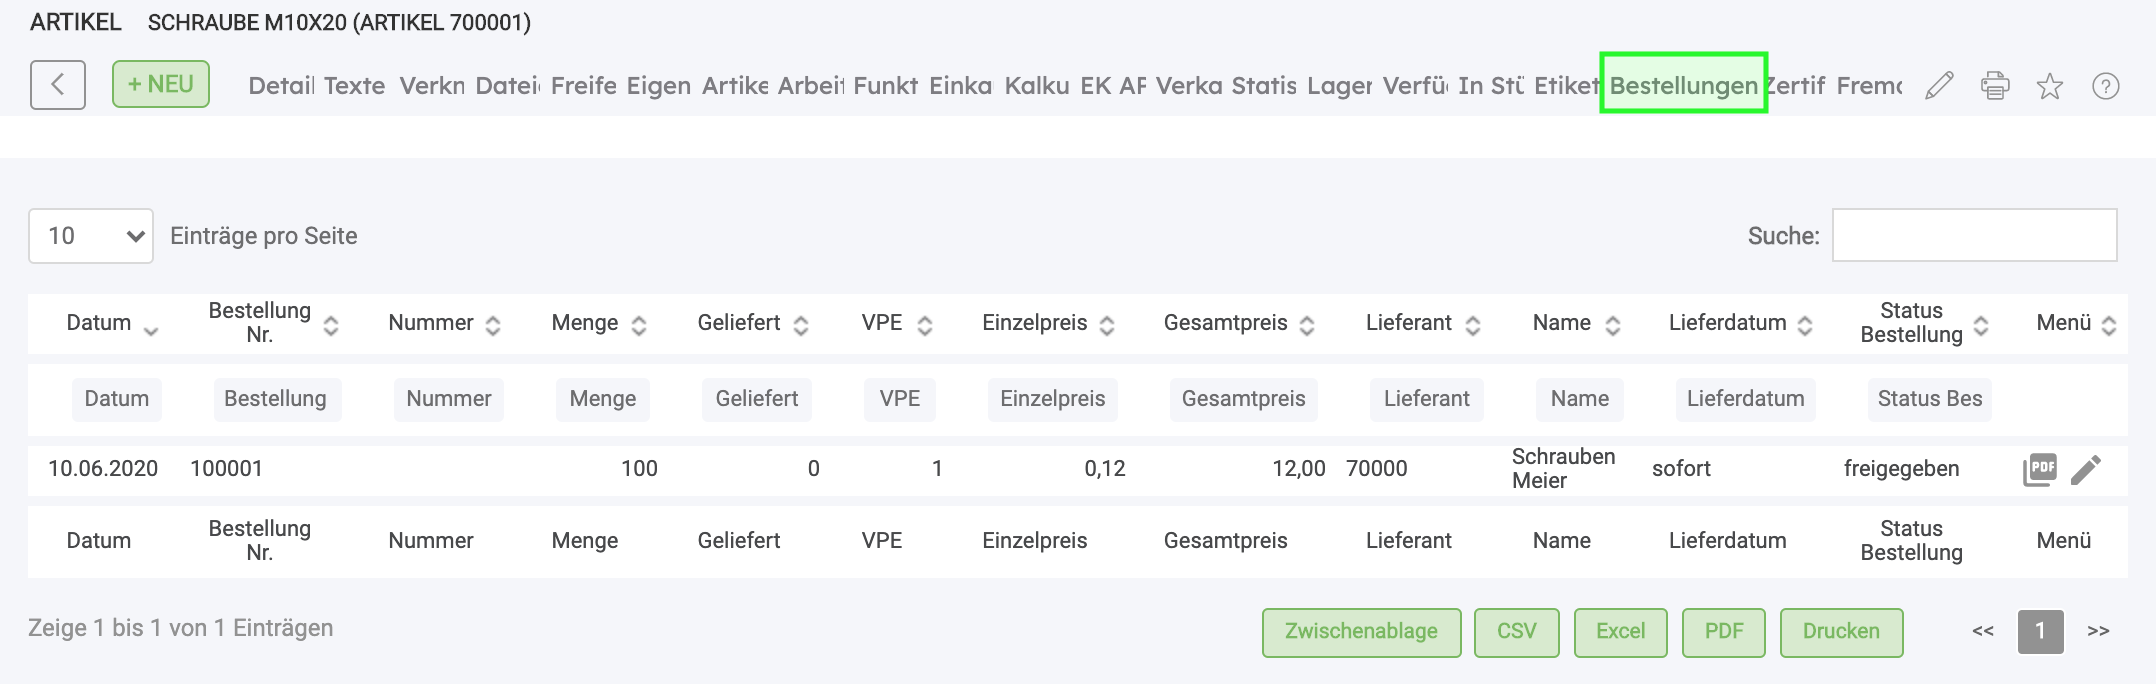Go to next page with >> link

2098,631
